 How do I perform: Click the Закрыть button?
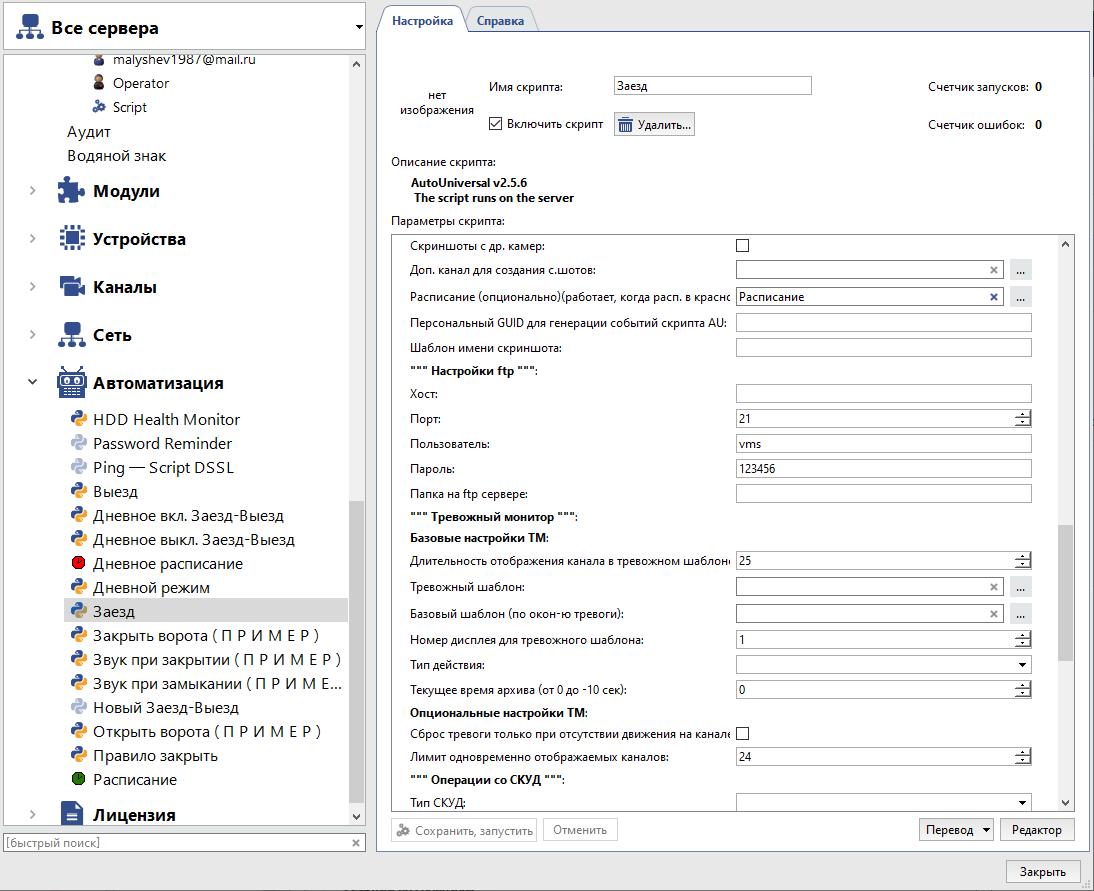(1042, 872)
